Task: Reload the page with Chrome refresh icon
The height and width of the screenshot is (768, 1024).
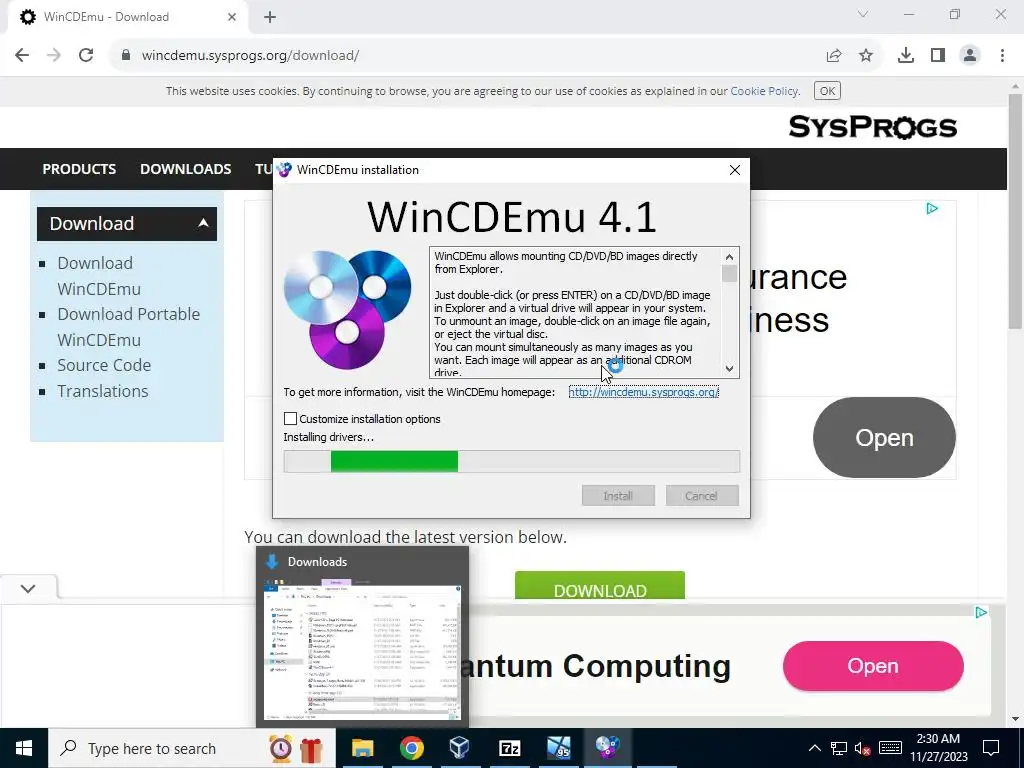Action: [x=86, y=56]
